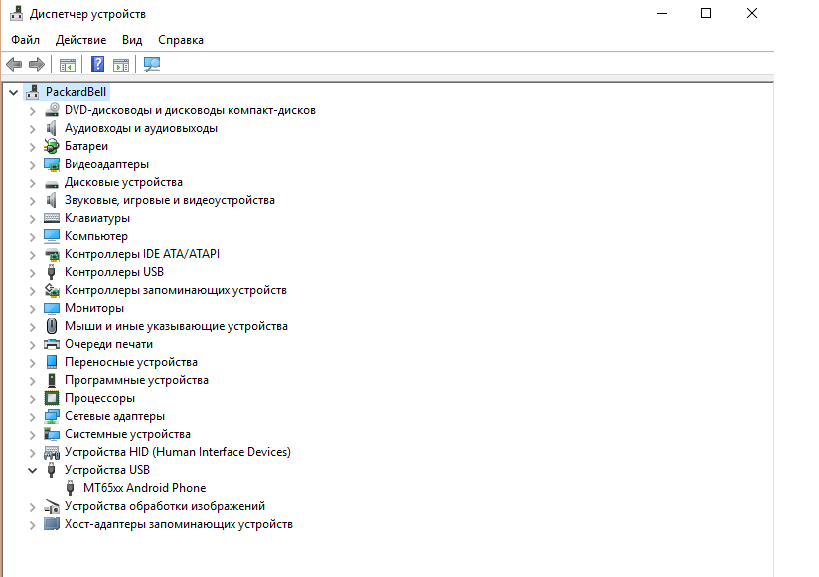Click the Процессоры chip icon
Viewport: 819px width, 577px height.
point(52,398)
